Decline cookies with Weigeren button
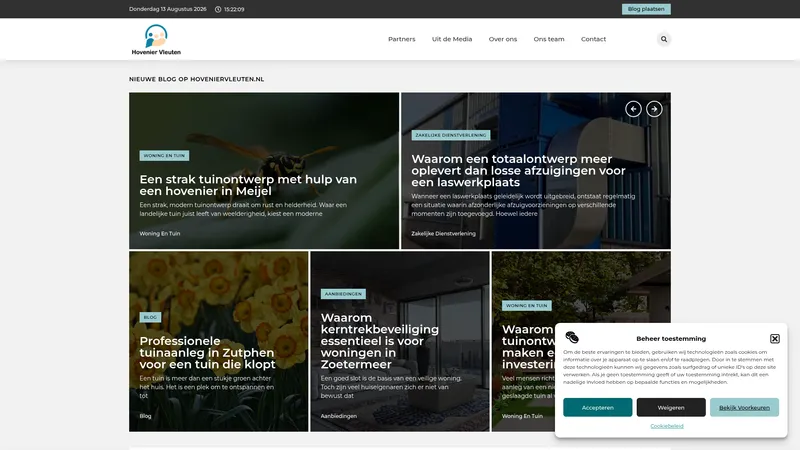This screenshot has height=450, width=800. coord(671,408)
